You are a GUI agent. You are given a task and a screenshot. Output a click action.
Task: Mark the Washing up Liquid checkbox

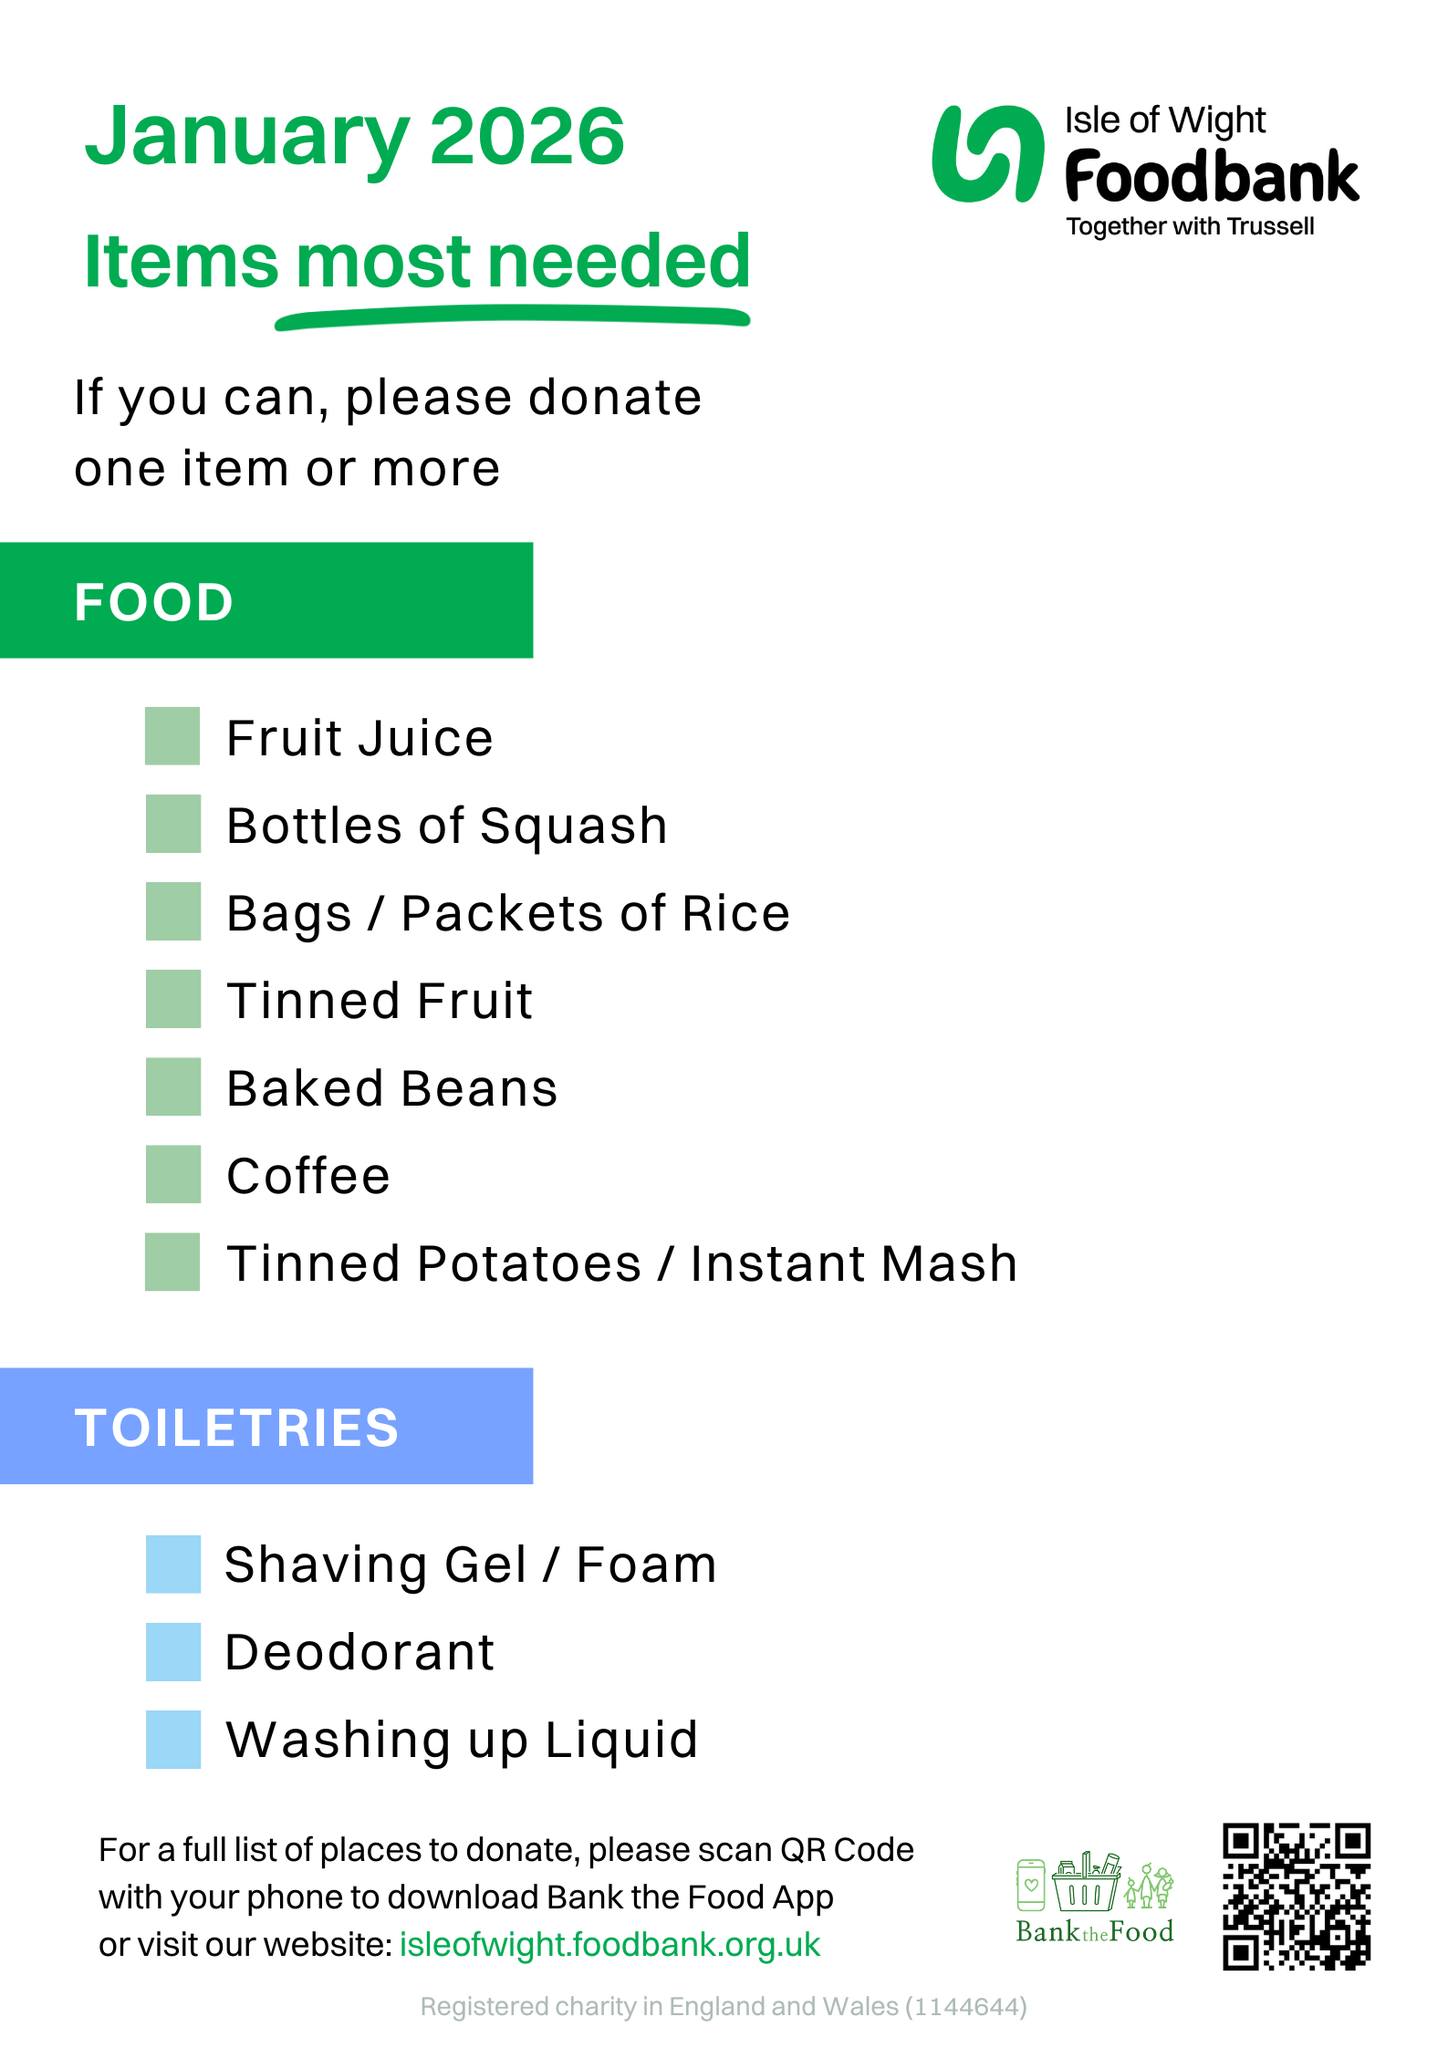pyautogui.click(x=173, y=1740)
